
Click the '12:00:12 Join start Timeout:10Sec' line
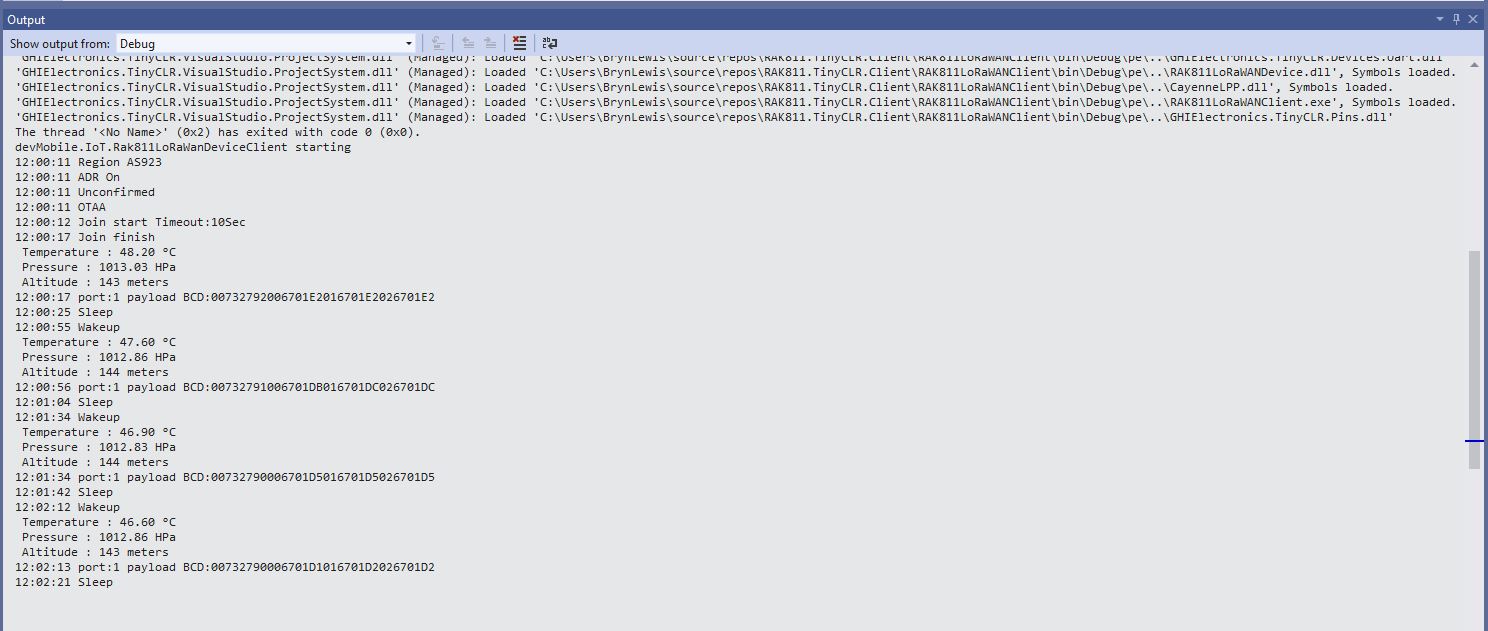[x=130, y=222]
